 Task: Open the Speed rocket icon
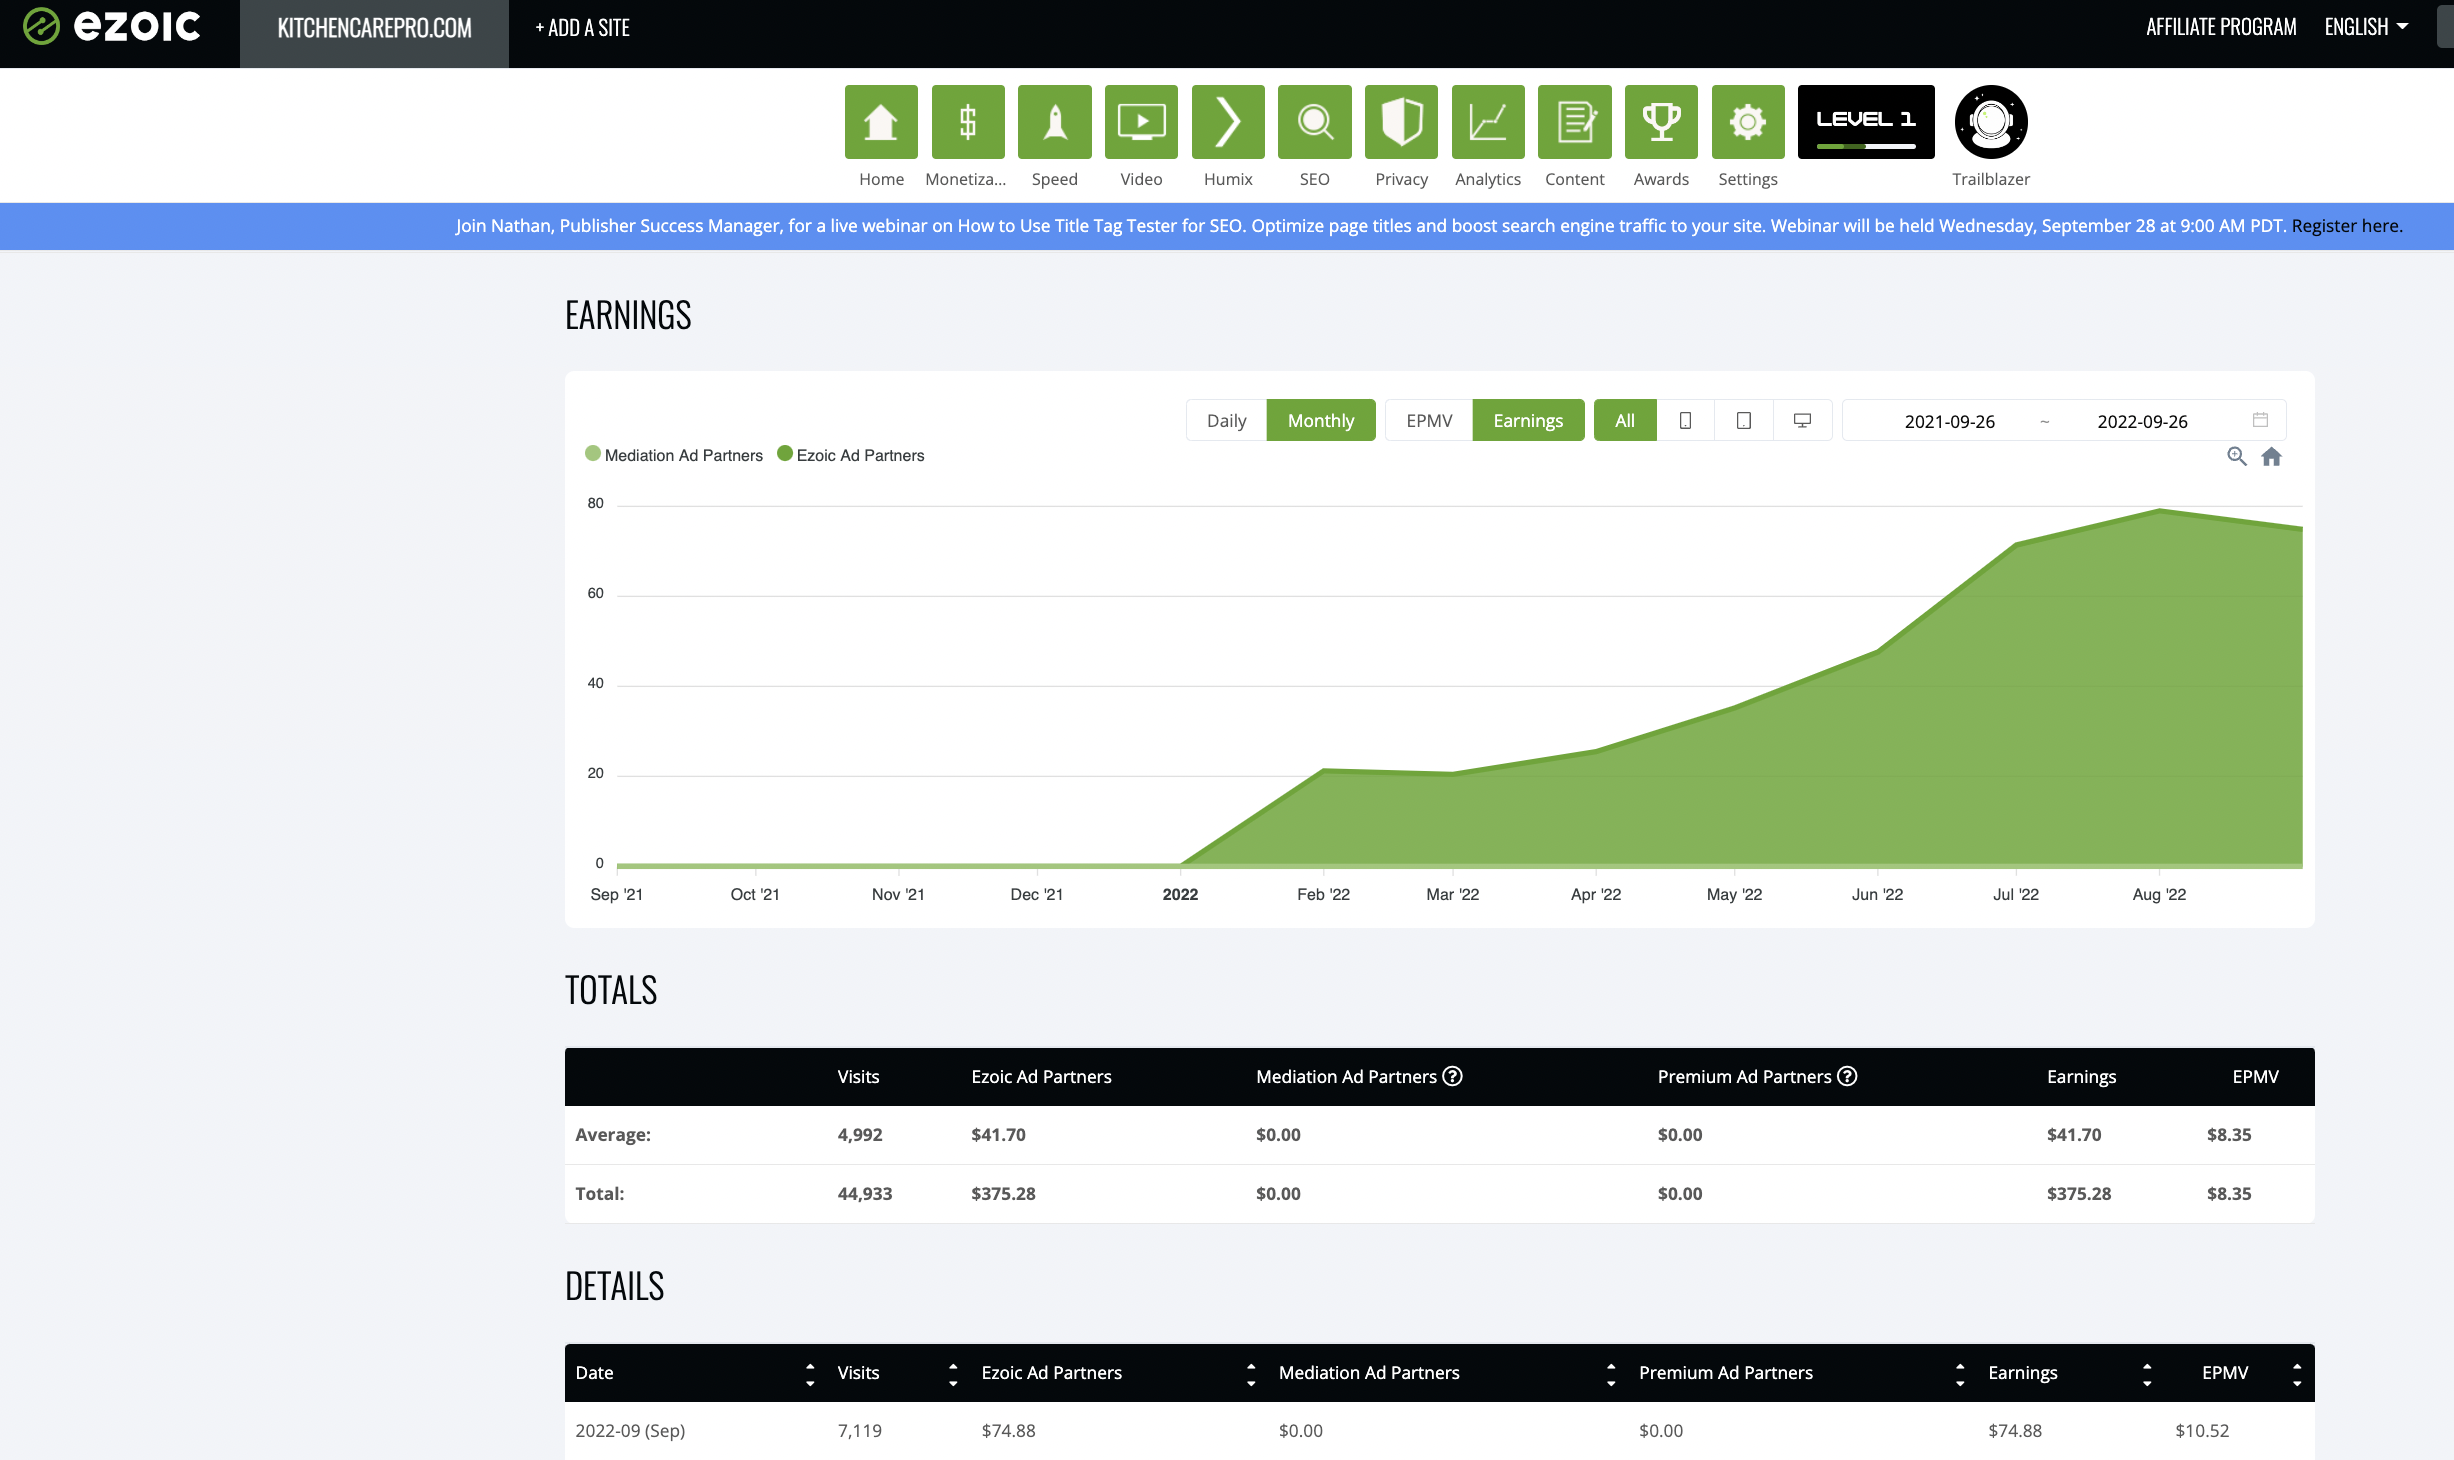pos(1055,122)
